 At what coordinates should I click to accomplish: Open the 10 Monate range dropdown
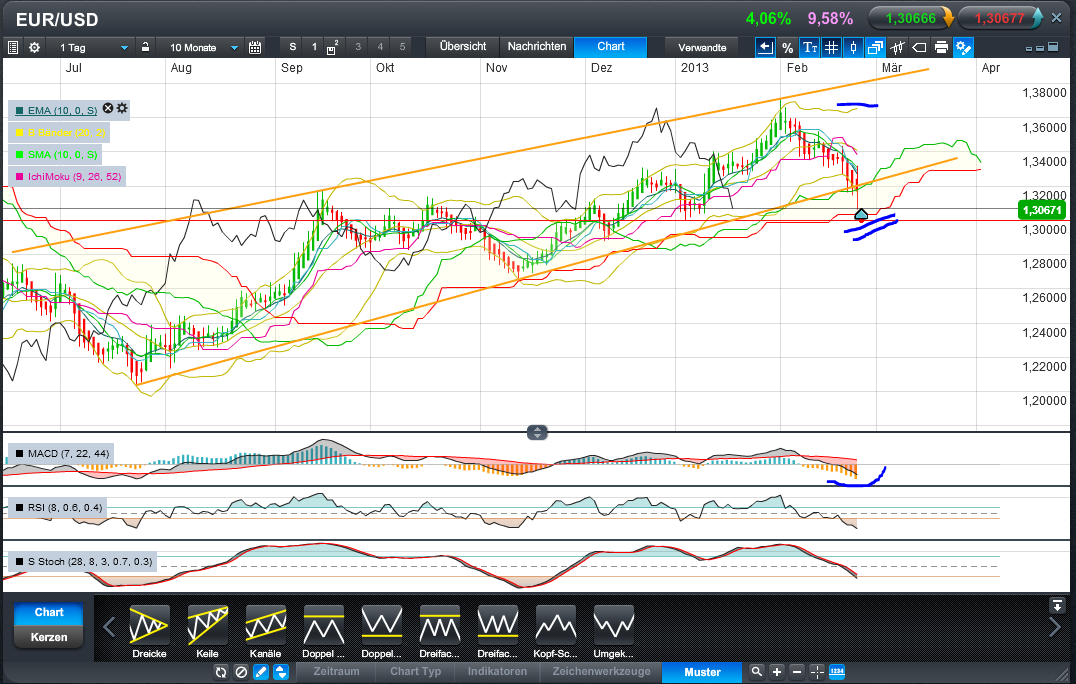click(204, 47)
